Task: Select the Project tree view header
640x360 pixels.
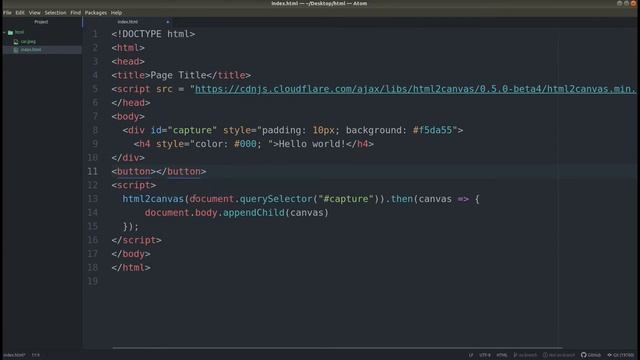Action: 41,22
